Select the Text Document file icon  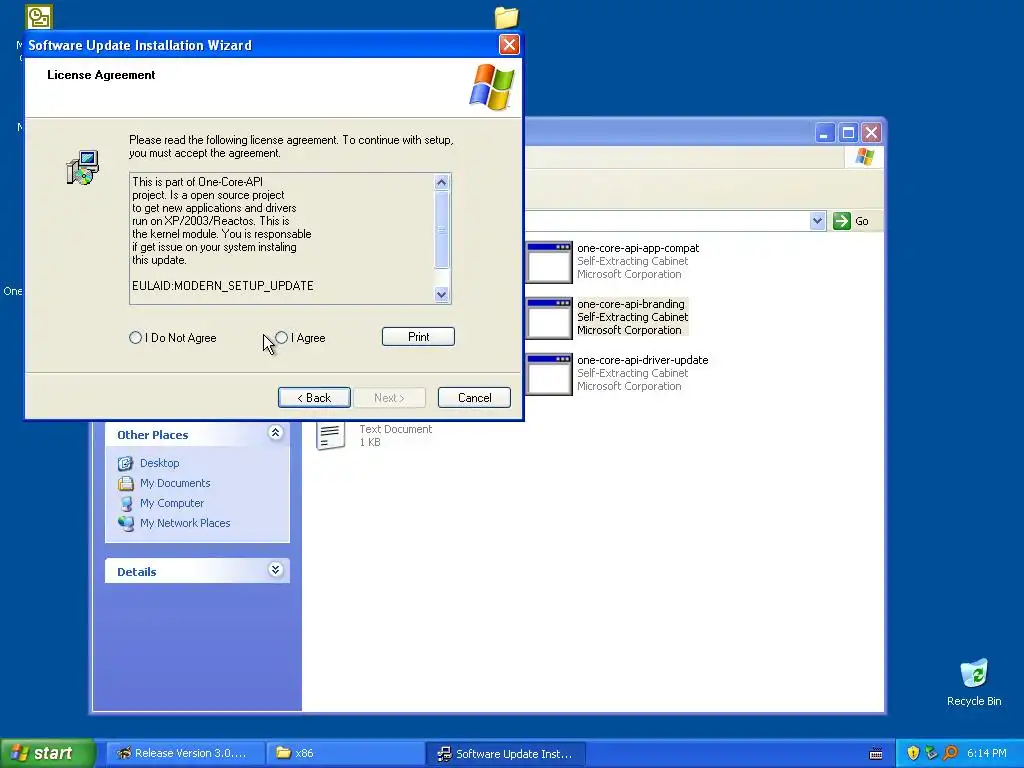click(x=331, y=436)
